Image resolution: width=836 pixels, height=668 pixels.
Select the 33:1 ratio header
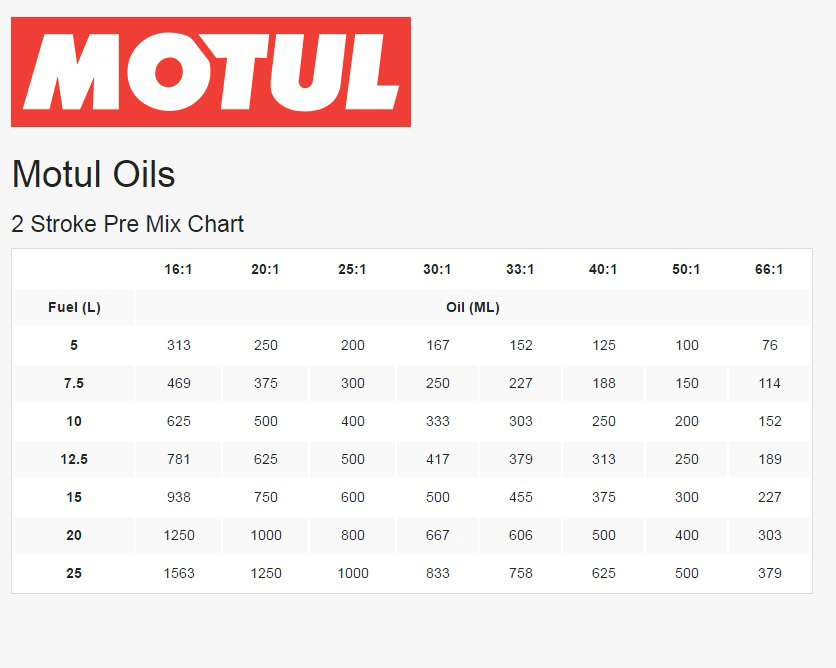(x=520, y=269)
